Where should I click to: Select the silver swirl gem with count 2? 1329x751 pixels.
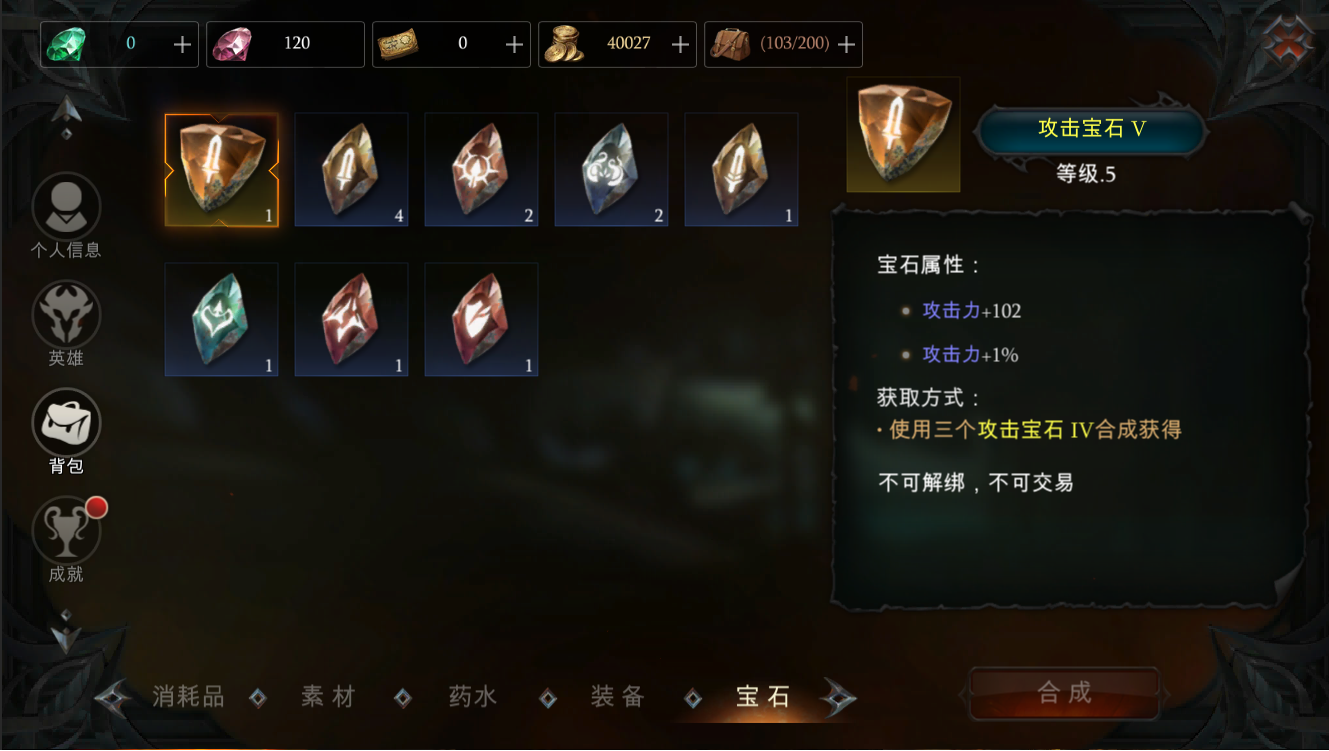tap(611, 169)
